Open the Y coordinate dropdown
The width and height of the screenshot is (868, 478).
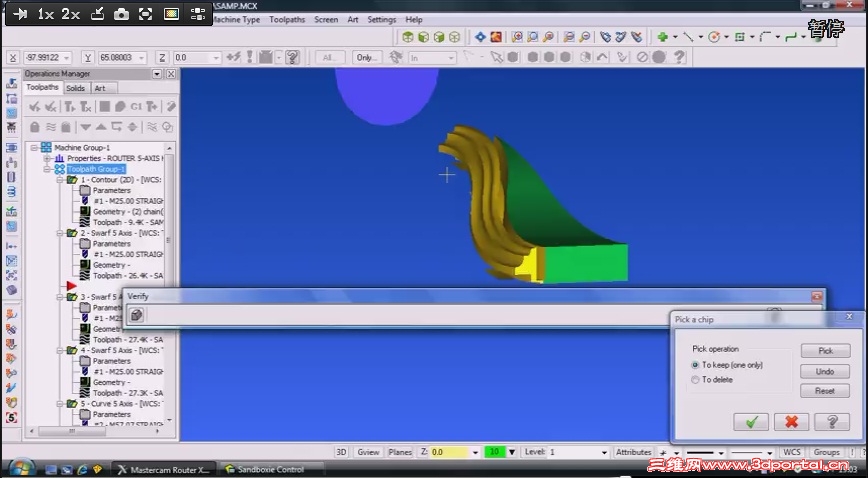pyautogui.click(x=142, y=58)
